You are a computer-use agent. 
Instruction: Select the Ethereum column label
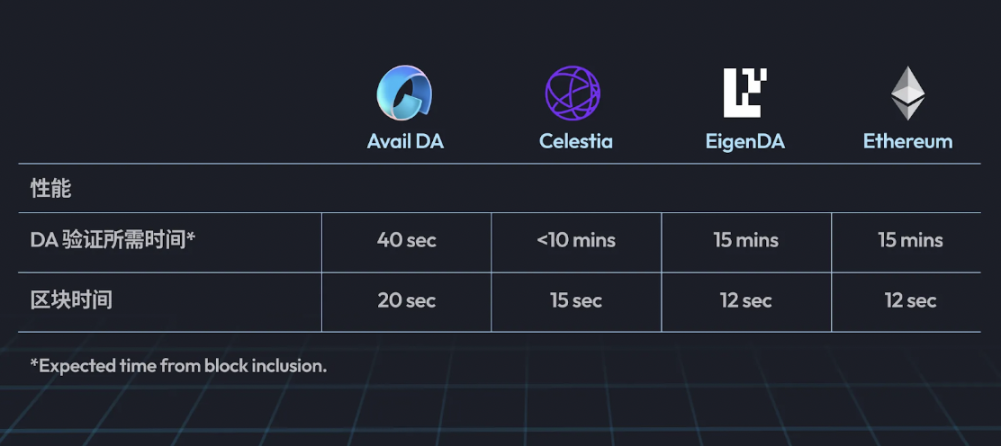[908, 141]
